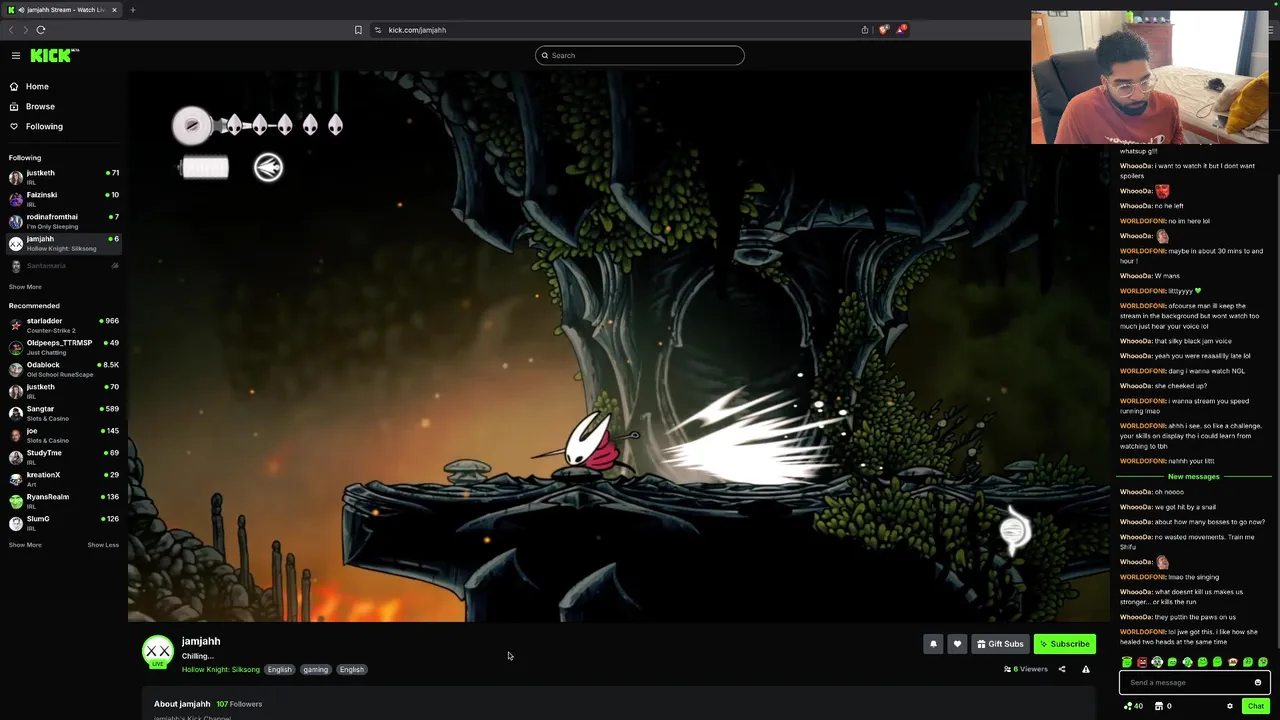
Task: Open the Kick logo homepage
Action: click(54, 56)
